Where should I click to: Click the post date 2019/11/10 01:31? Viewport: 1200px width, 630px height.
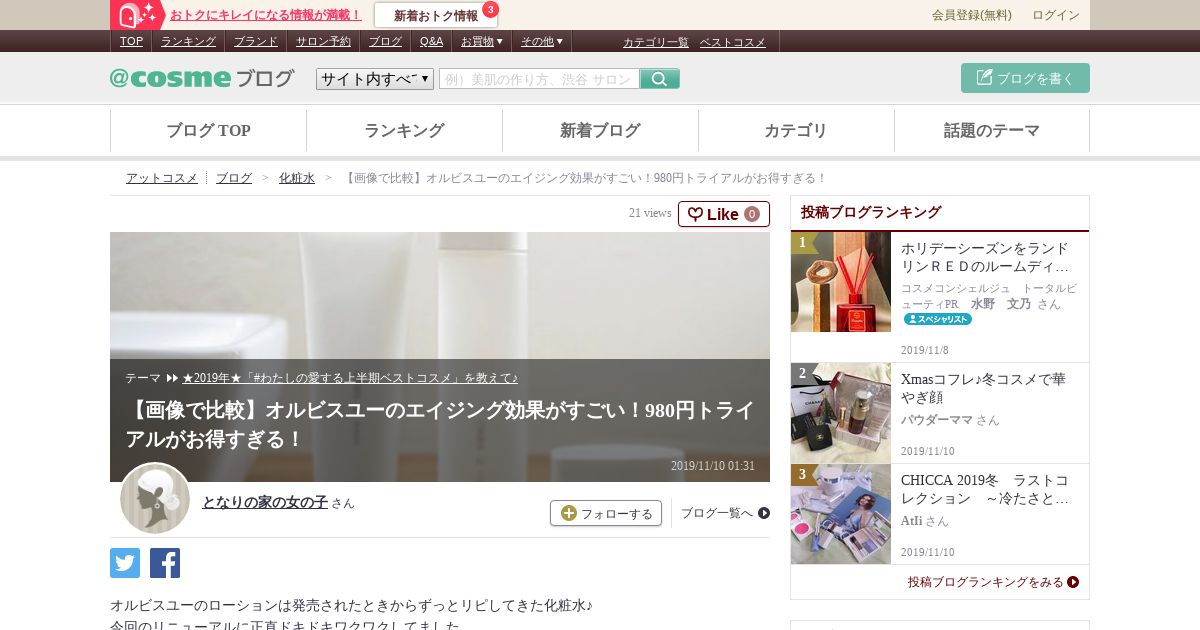[x=713, y=466]
